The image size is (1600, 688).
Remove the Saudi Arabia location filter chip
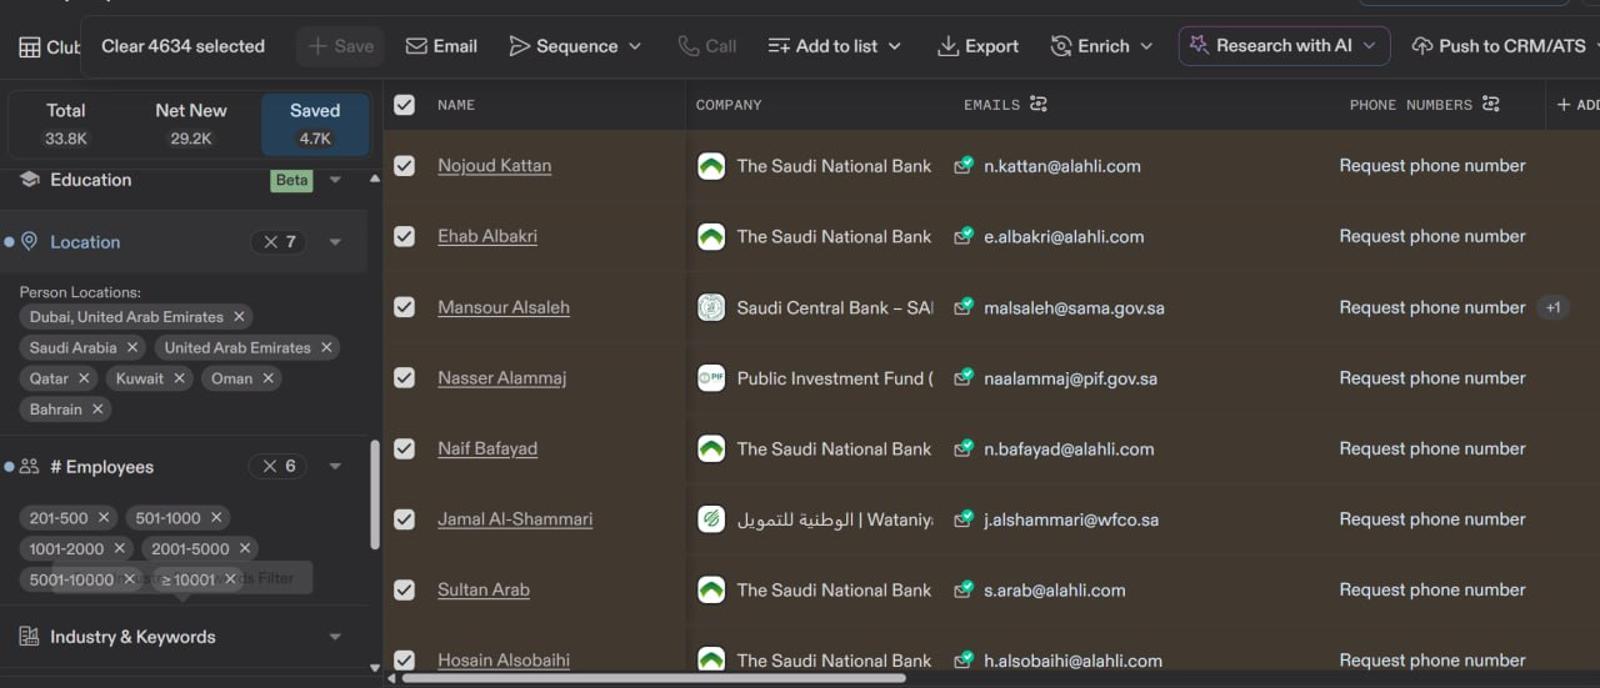tap(132, 347)
